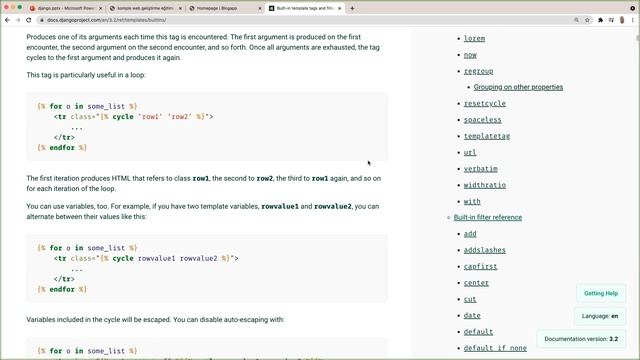Open the regroup tag link
This screenshot has height=360, width=640.
478,71
